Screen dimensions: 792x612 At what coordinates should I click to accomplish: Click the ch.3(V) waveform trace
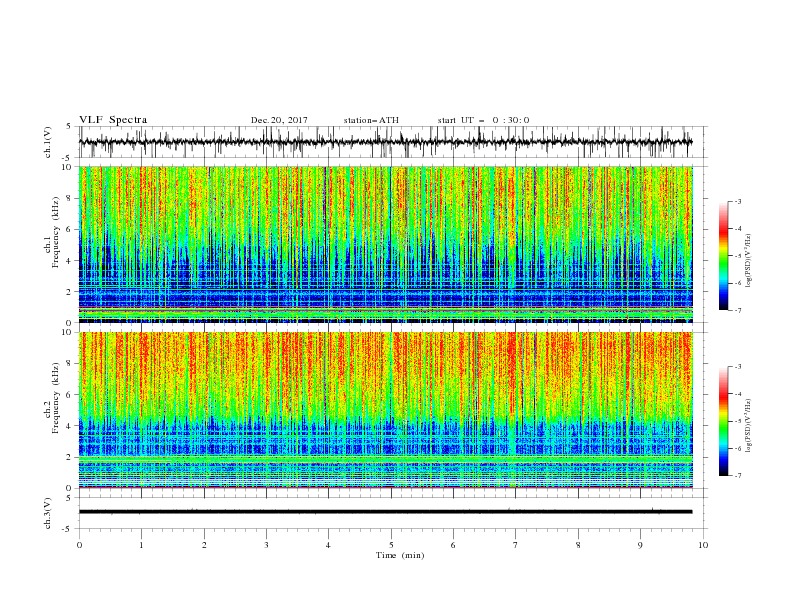(385, 512)
